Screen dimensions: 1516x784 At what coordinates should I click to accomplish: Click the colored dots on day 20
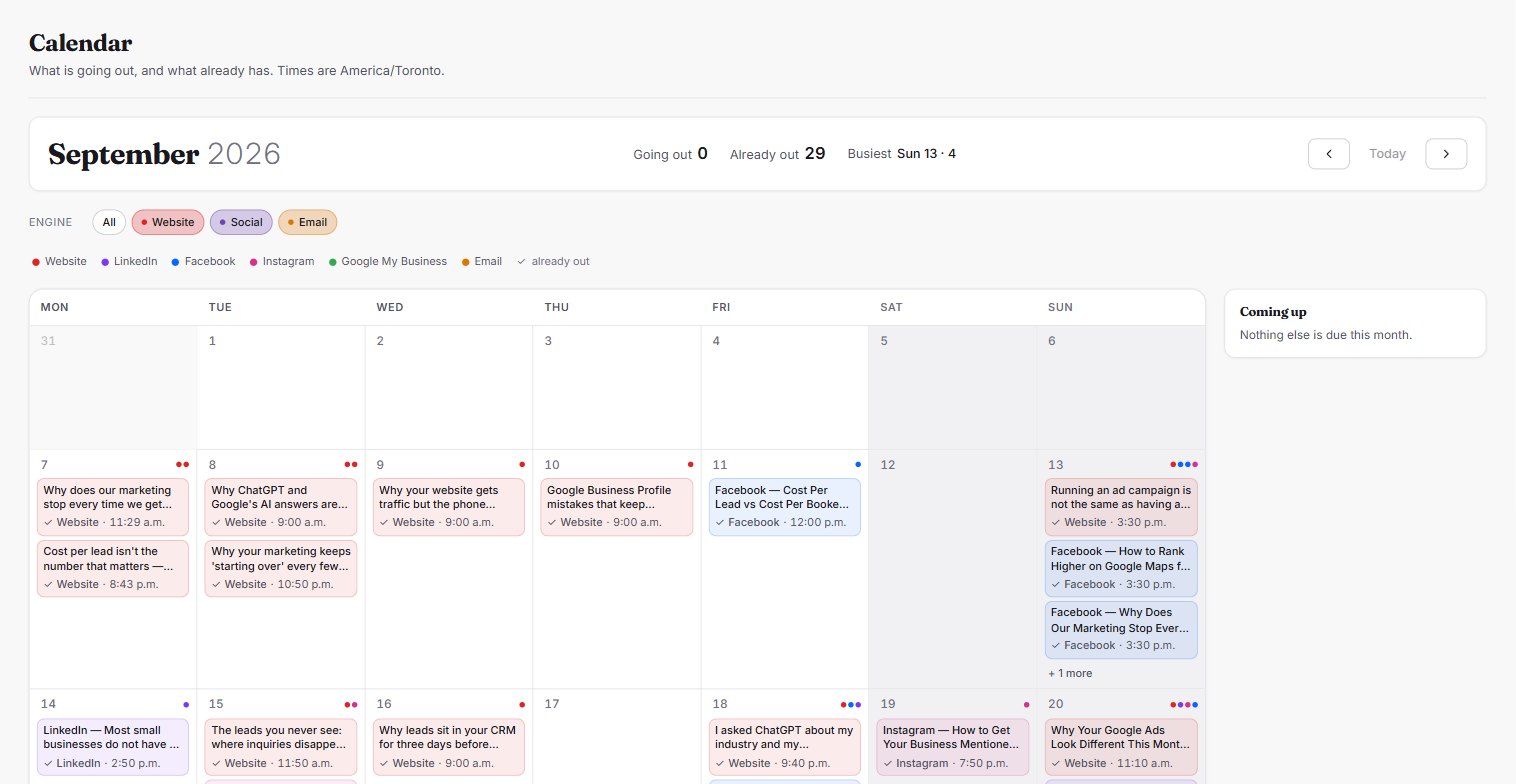[1184, 705]
